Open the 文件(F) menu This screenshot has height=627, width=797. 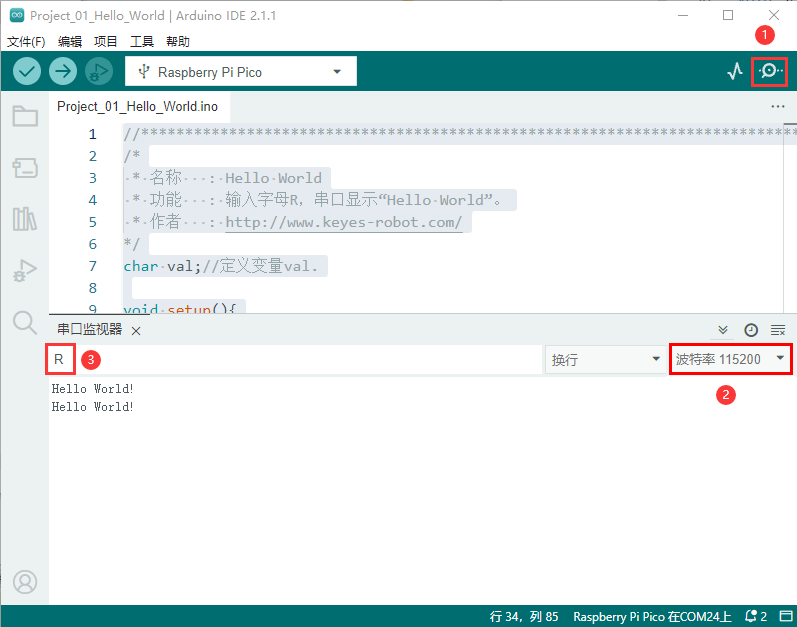pyautogui.click(x=26, y=42)
